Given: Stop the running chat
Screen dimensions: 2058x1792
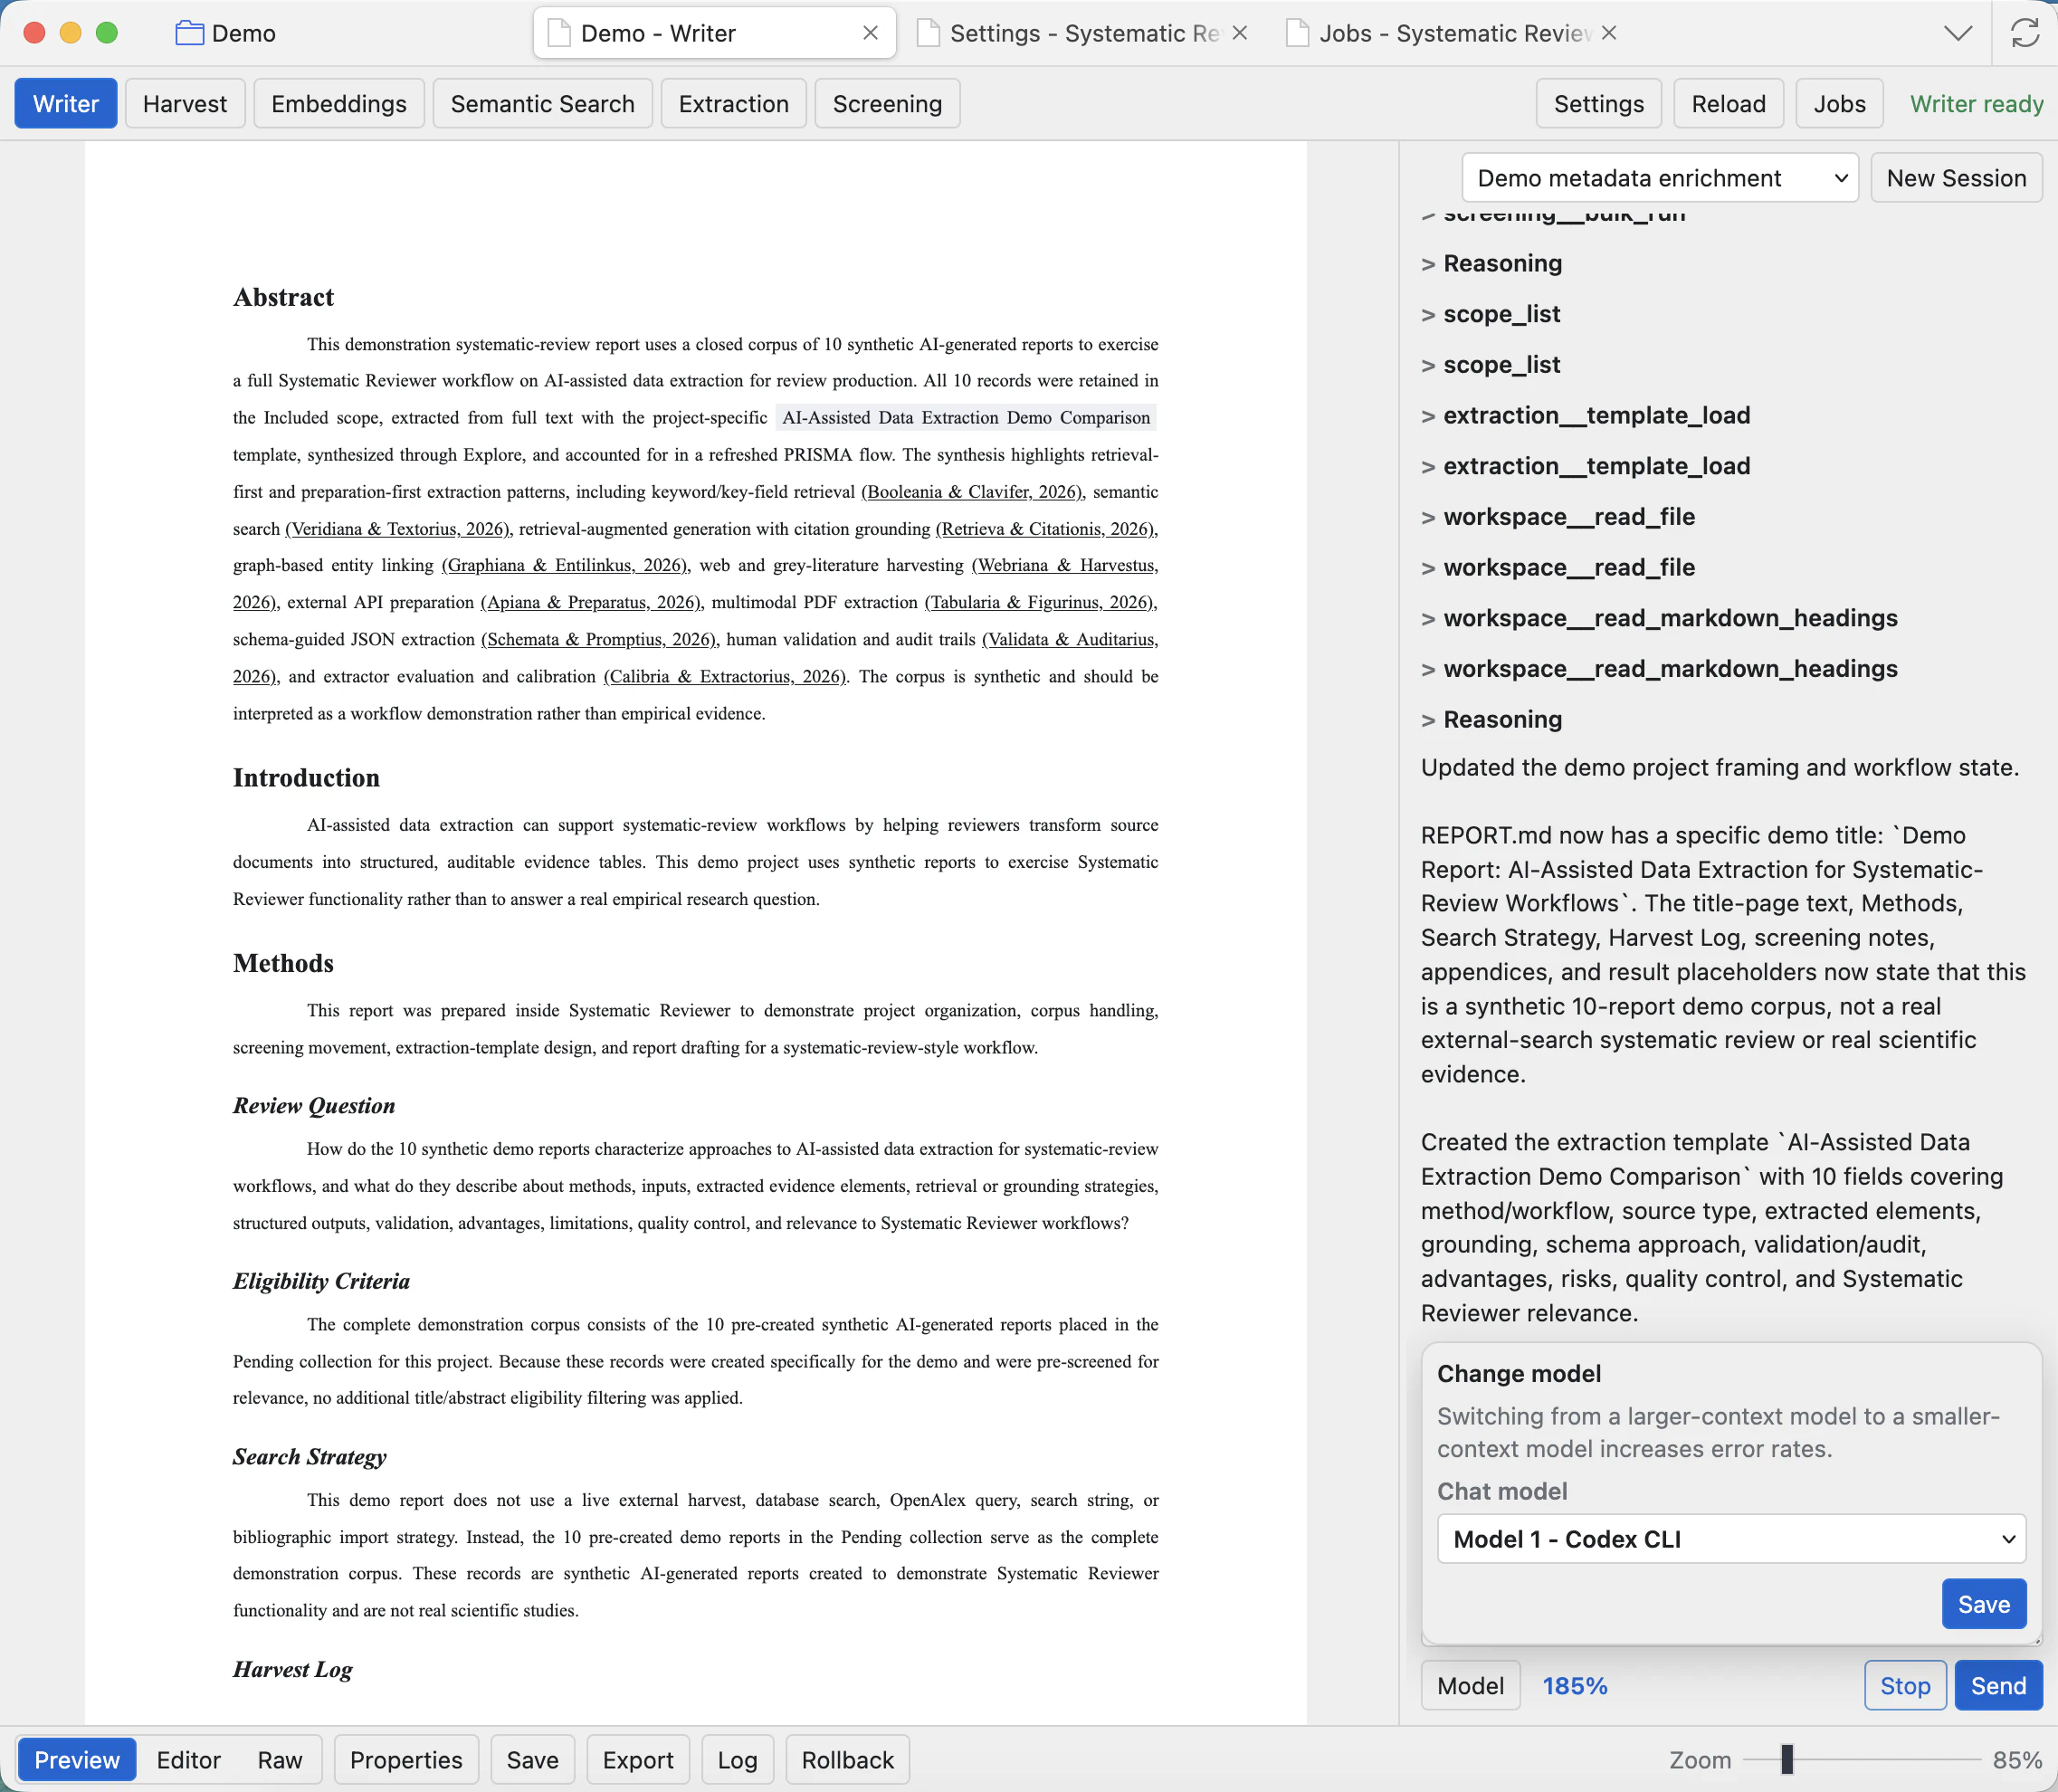Looking at the screenshot, I should [x=1905, y=1686].
